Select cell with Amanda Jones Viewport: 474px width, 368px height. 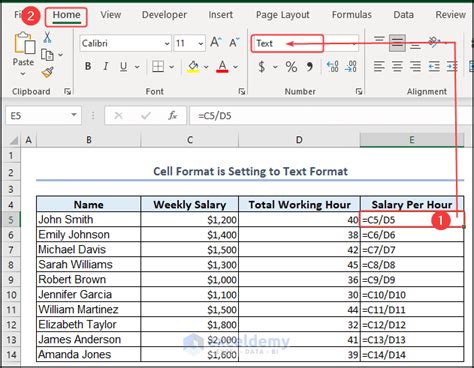(x=89, y=354)
